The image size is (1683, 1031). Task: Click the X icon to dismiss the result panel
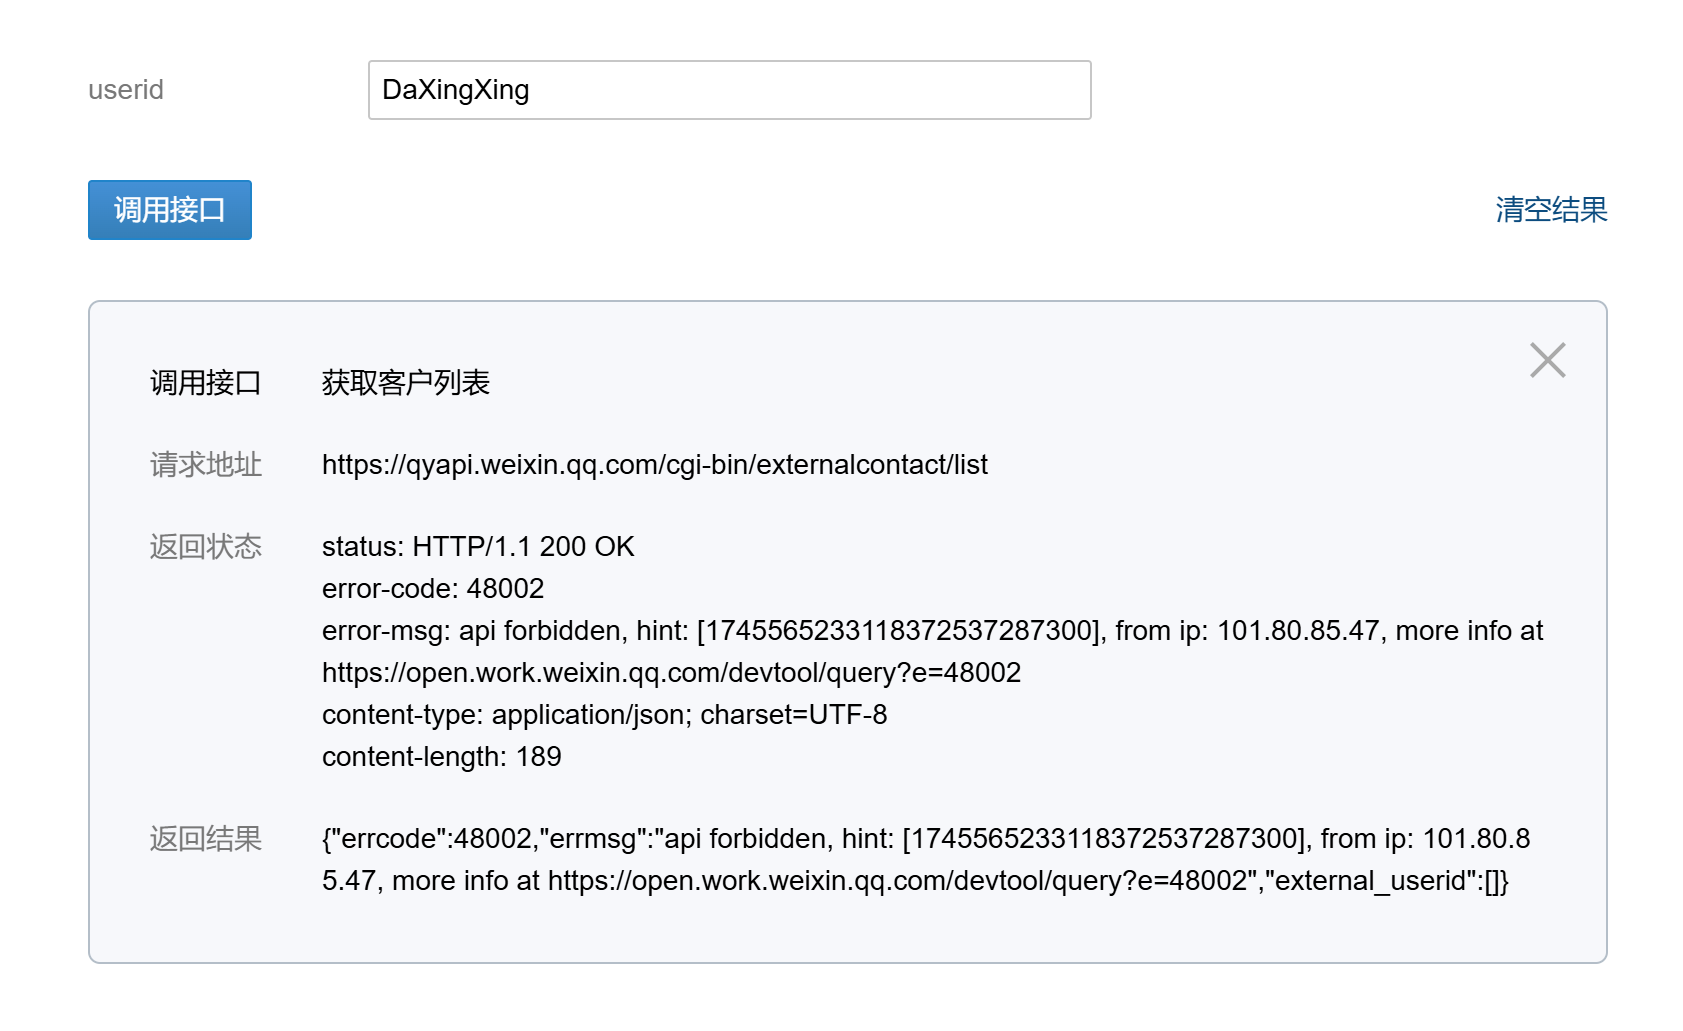(x=1548, y=360)
